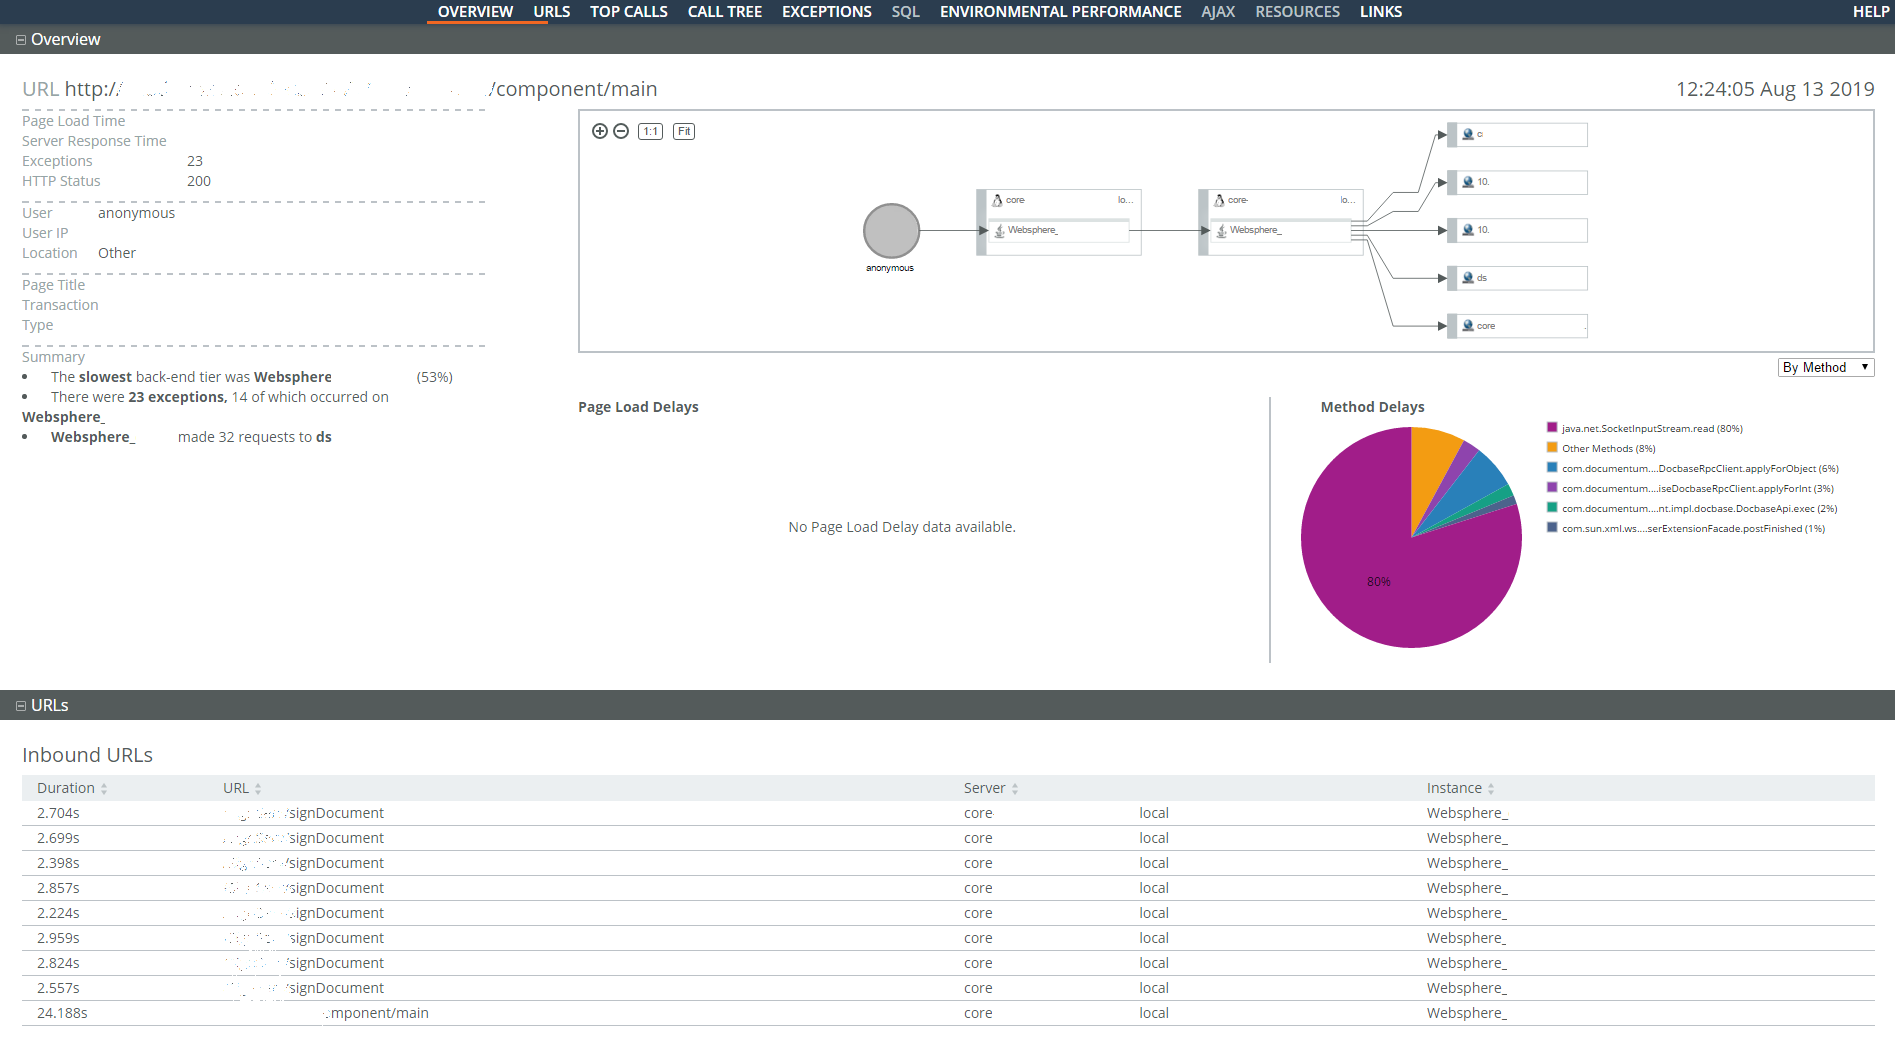Image resolution: width=1895 pixels, height=1039 pixels.
Task: Click the signDocument URL in 2.398s row
Action: pyautogui.click(x=336, y=864)
